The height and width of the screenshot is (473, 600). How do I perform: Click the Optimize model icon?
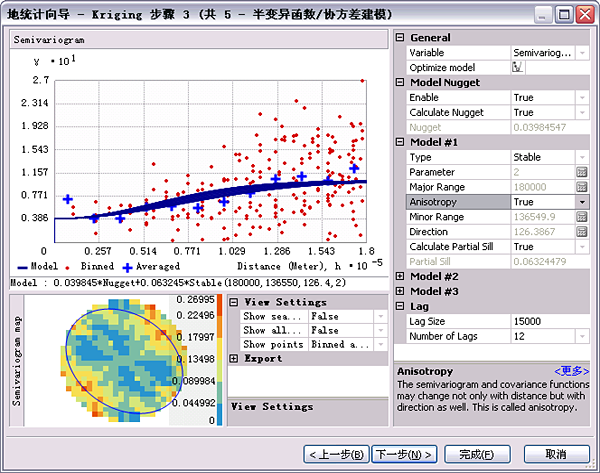pyautogui.click(x=517, y=67)
